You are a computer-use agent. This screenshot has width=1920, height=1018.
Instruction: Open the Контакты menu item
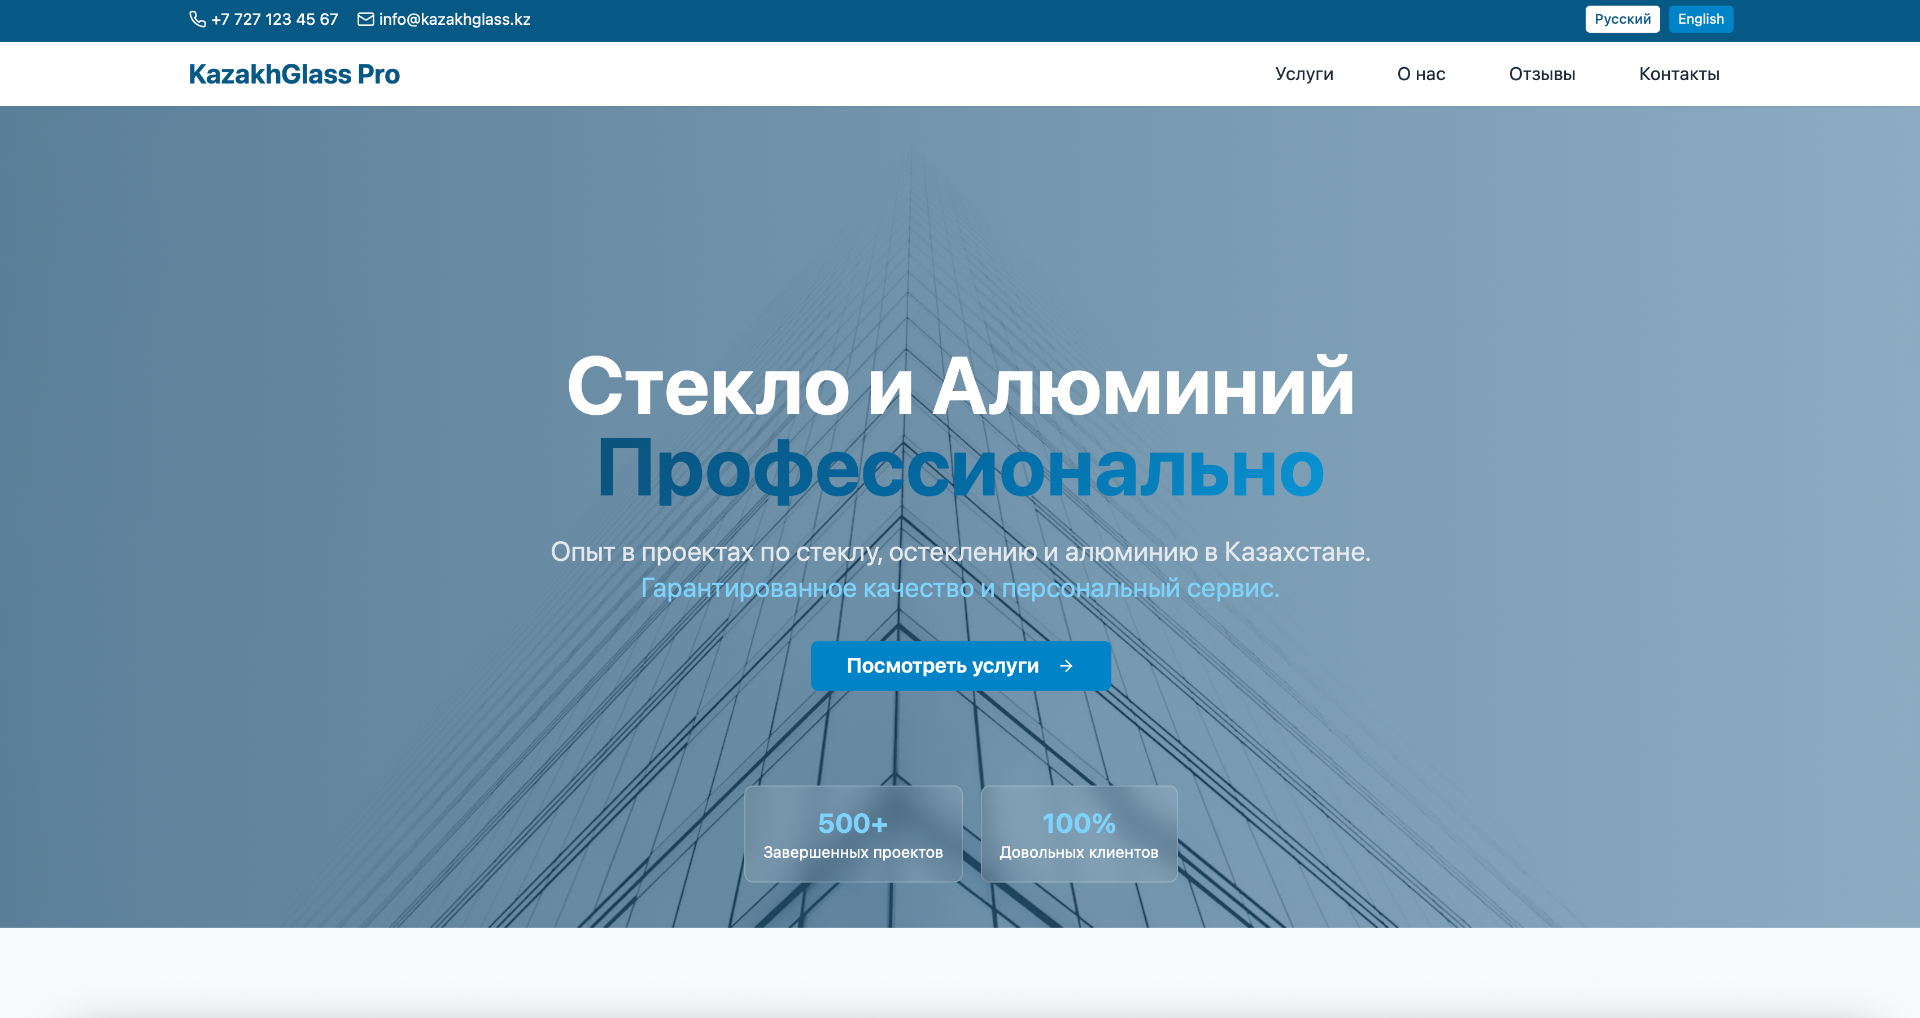(x=1679, y=74)
